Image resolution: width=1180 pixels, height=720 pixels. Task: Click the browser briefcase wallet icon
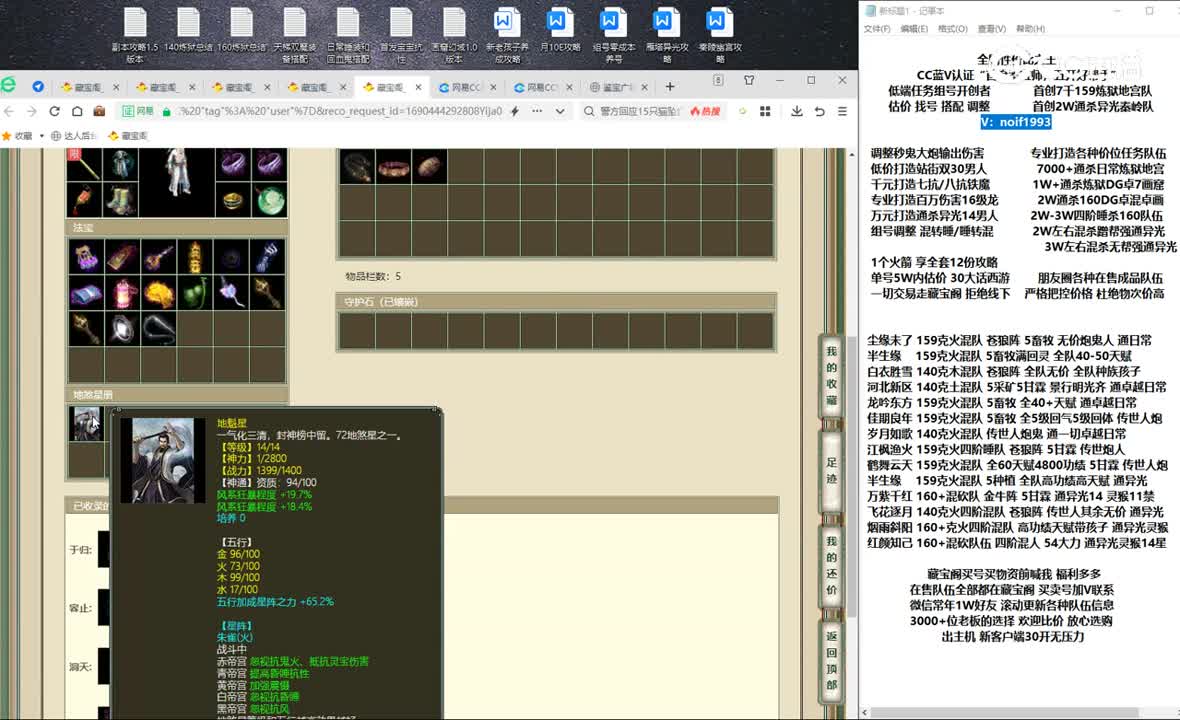99,111
